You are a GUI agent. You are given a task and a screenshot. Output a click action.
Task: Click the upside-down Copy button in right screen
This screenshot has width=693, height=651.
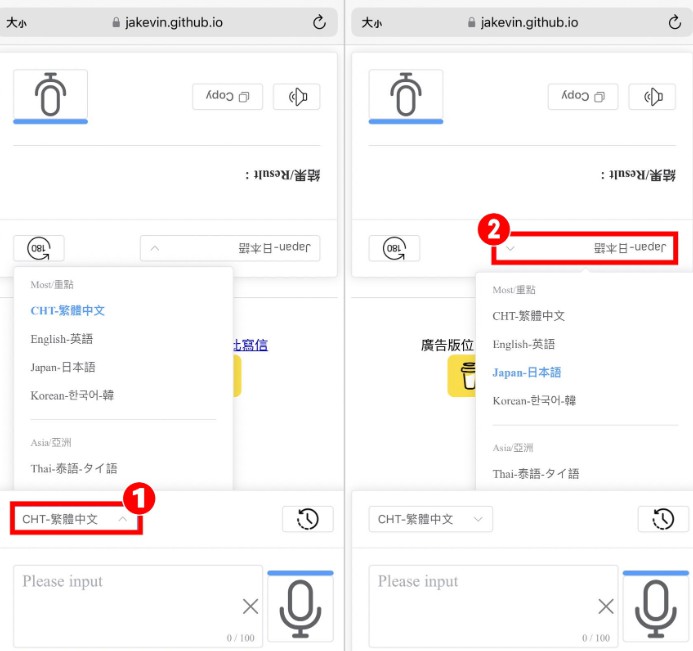(x=583, y=96)
